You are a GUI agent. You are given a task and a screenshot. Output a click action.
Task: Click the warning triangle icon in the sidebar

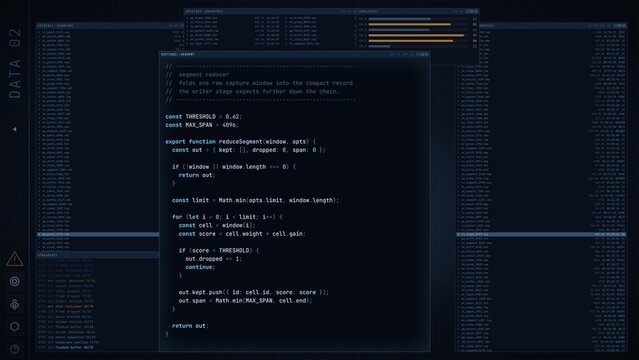[14, 258]
